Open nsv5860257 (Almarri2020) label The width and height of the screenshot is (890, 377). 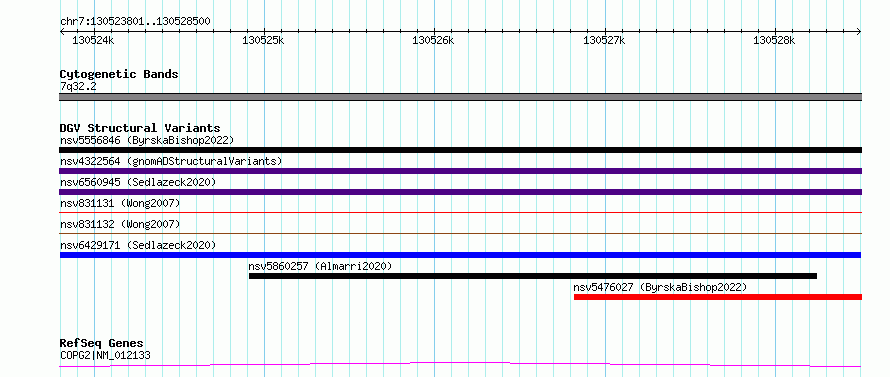(320, 266)
